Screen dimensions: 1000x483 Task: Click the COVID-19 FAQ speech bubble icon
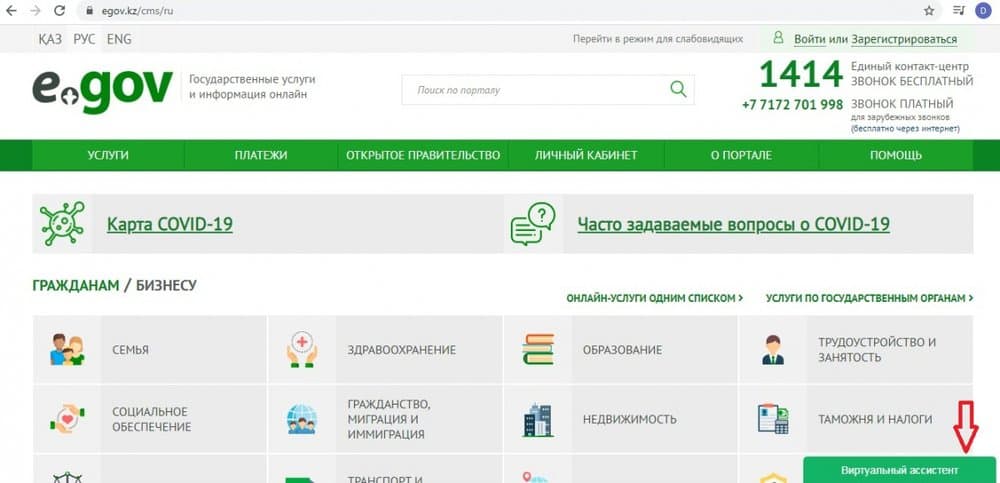point(533,224)
